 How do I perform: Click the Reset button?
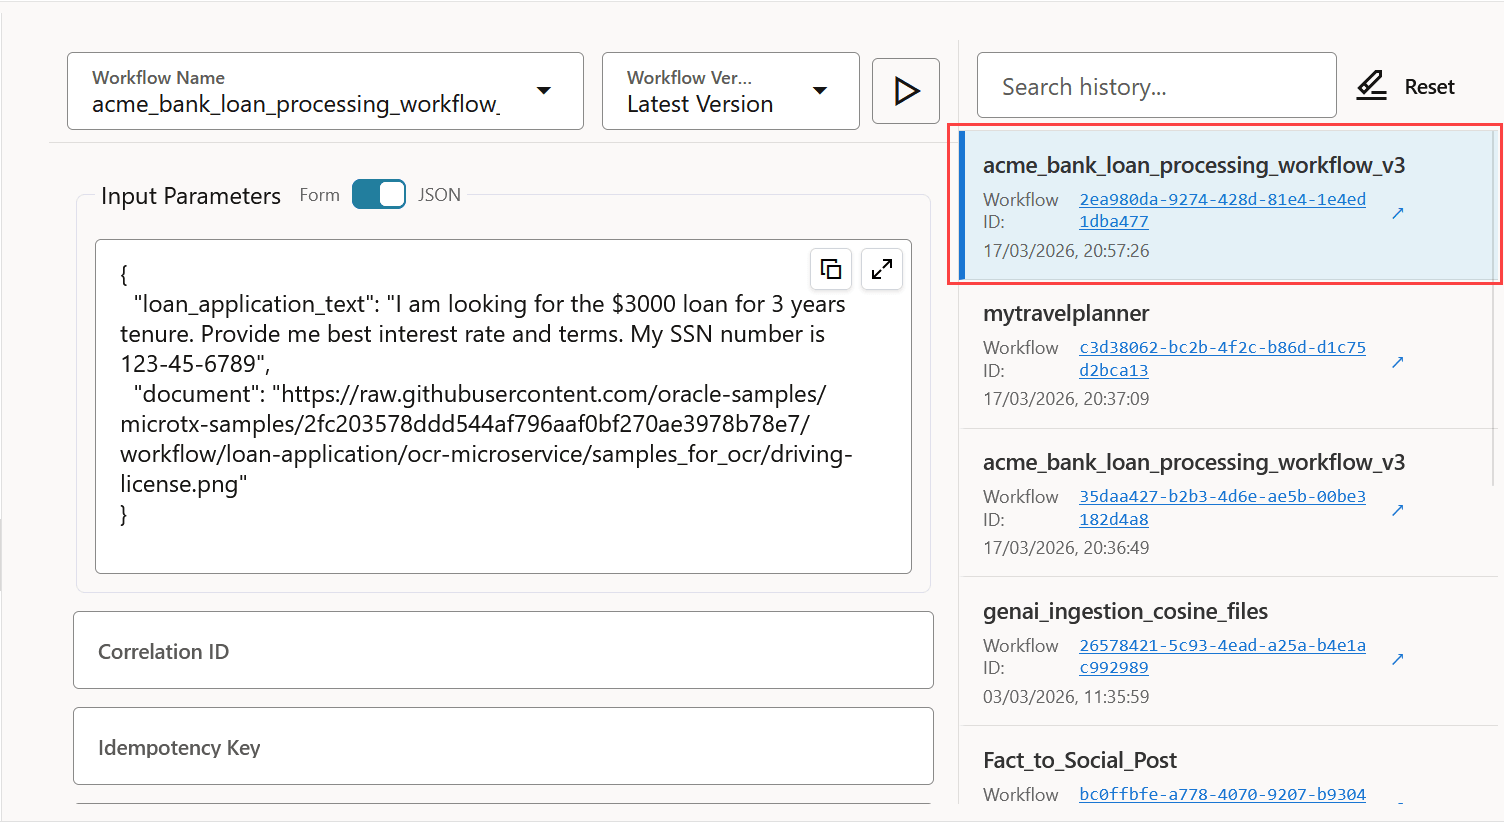[x=1405, y=86]
